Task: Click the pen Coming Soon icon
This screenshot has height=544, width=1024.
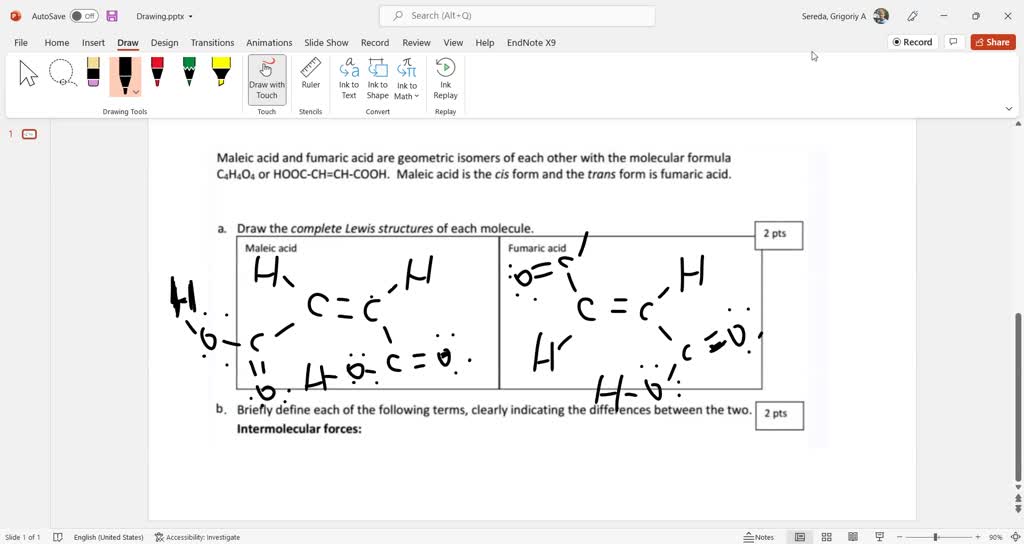Action: click(x=913, y=16)
